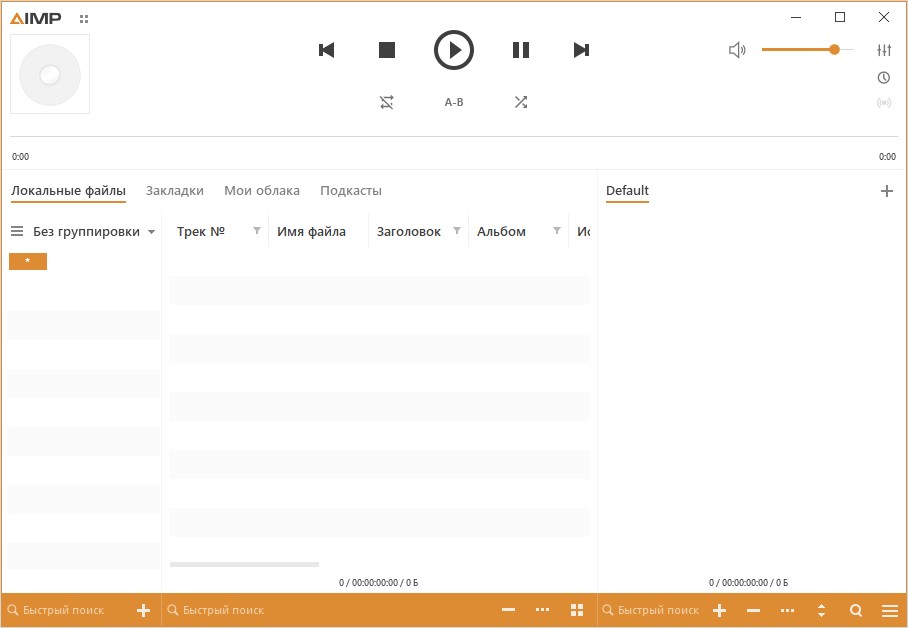Click the track seek bar
The height and width of the screenshot is (628, 908).
point(454,137)
